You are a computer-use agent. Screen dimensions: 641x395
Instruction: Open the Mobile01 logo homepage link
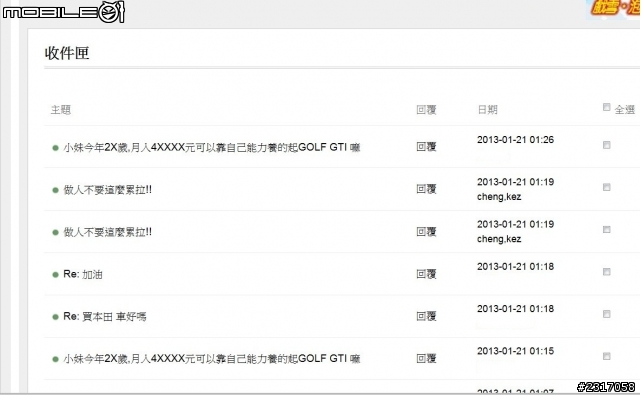(63, 12)
